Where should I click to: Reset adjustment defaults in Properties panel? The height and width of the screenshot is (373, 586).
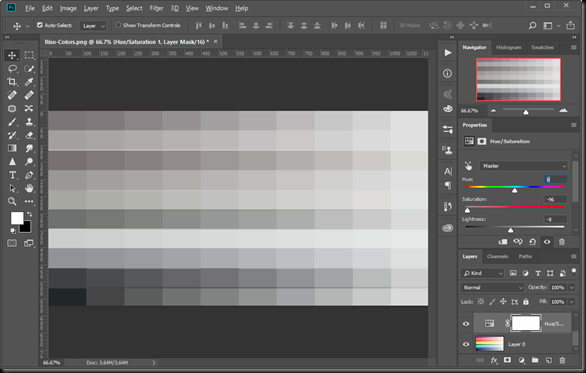[x=532, y=242]
